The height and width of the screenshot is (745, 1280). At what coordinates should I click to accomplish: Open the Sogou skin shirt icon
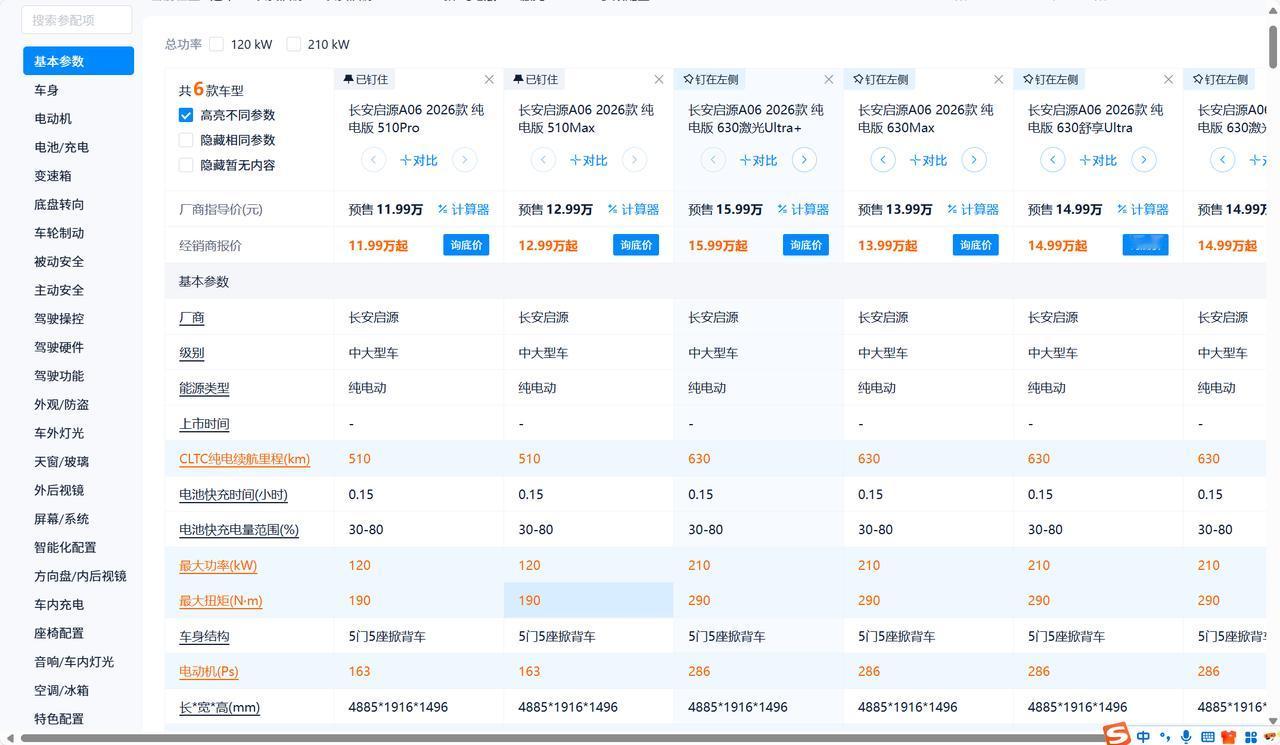click(1229, 737)
